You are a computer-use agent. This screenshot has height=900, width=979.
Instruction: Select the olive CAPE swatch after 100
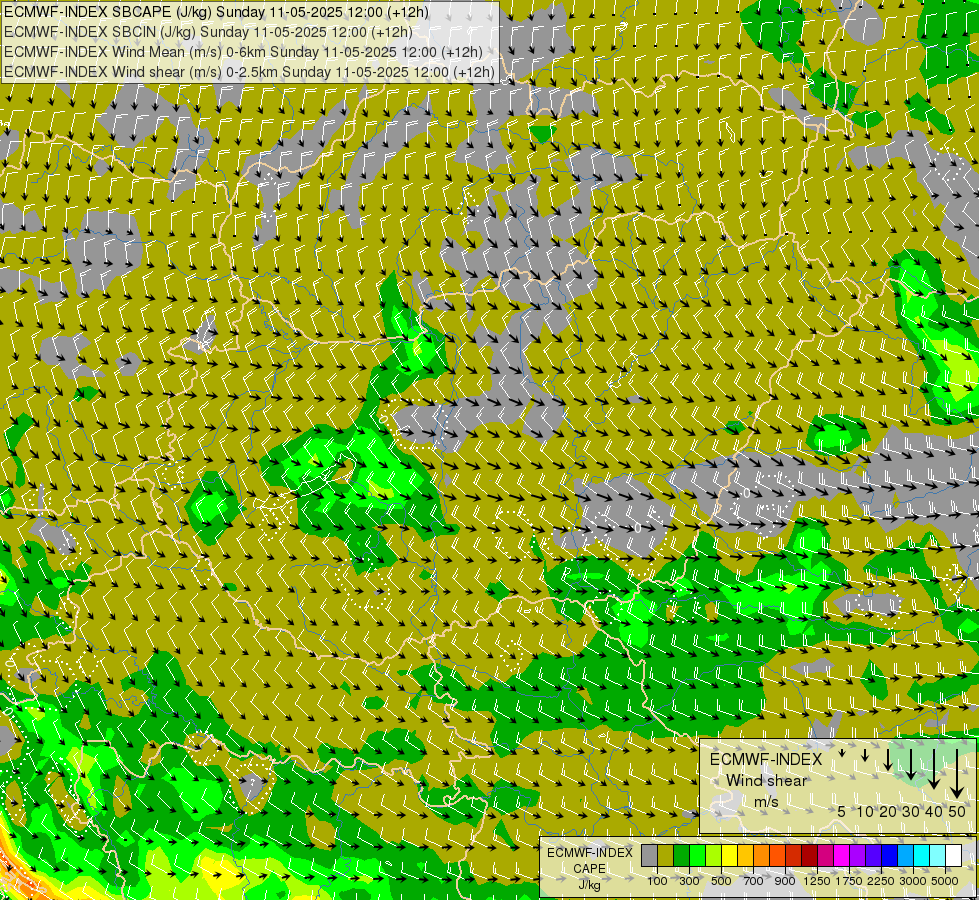tap(666, 855)
